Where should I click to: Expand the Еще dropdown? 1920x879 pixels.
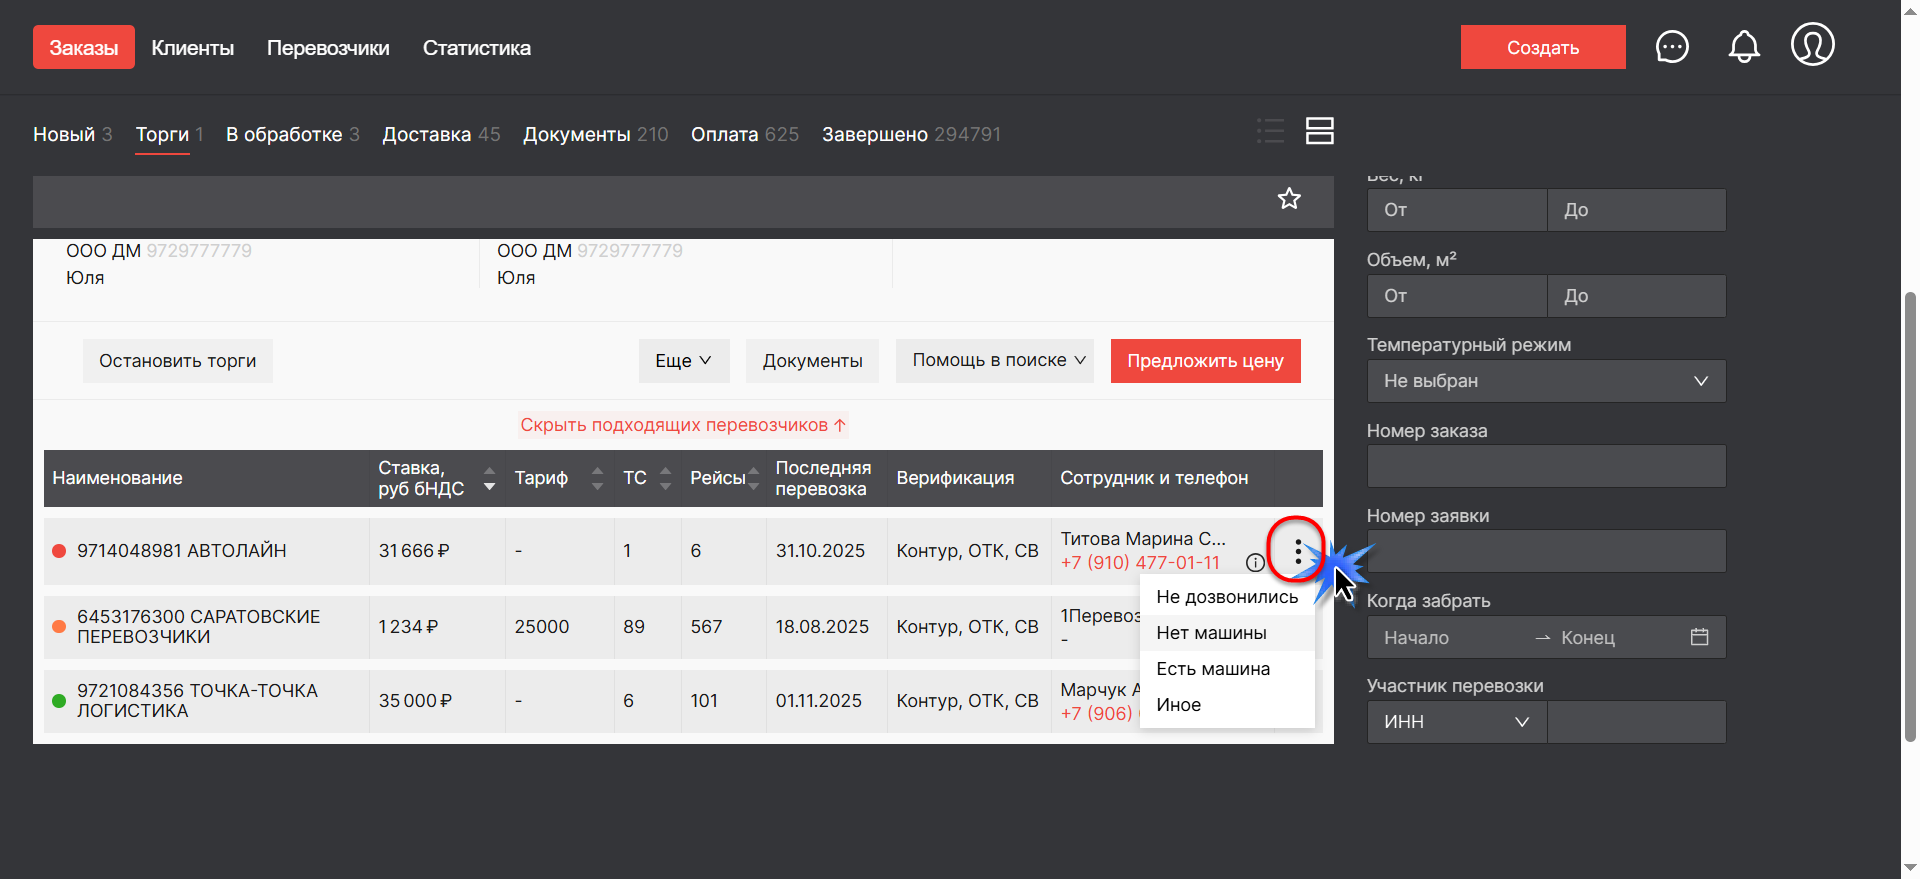point(683,361)
